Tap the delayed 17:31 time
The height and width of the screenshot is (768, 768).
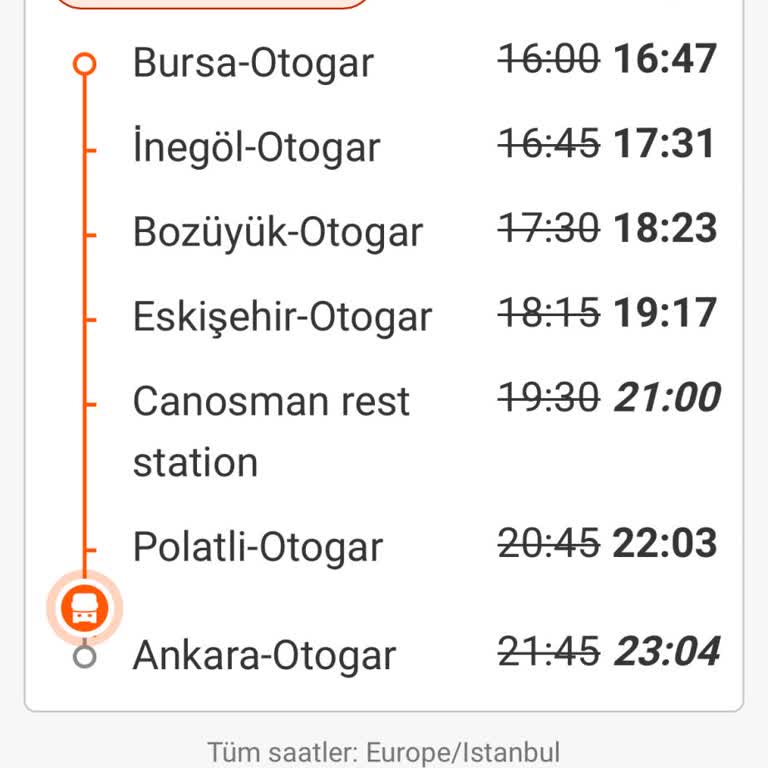point(665,144)
